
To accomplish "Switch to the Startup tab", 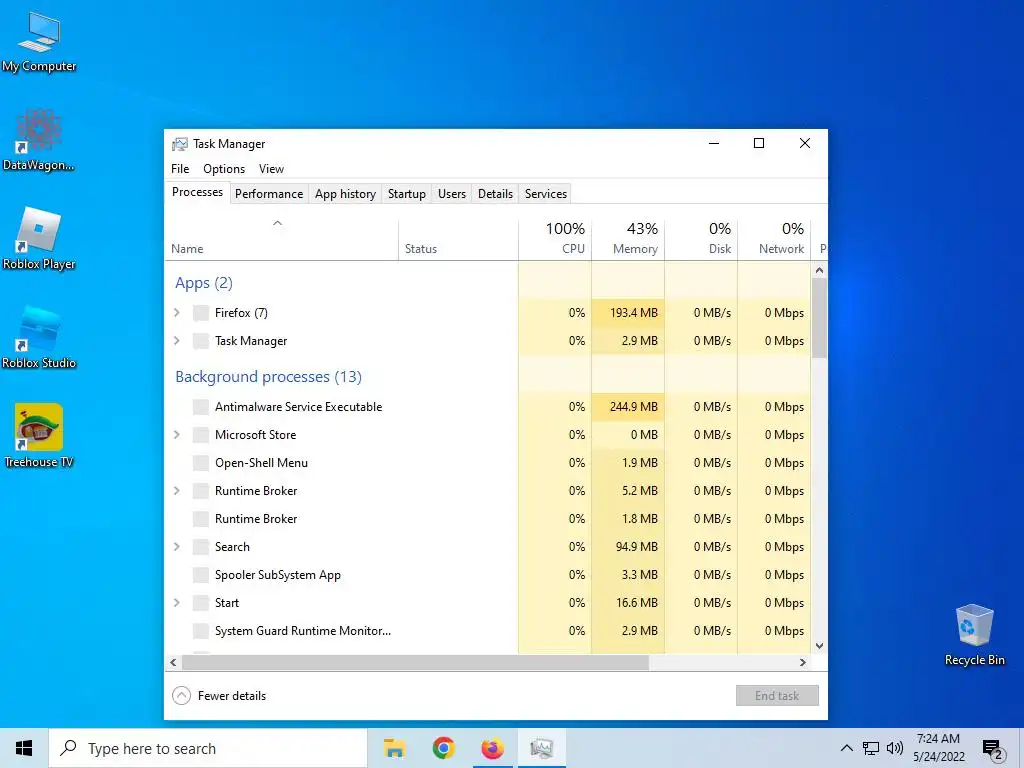I will (x=407, y=194).
